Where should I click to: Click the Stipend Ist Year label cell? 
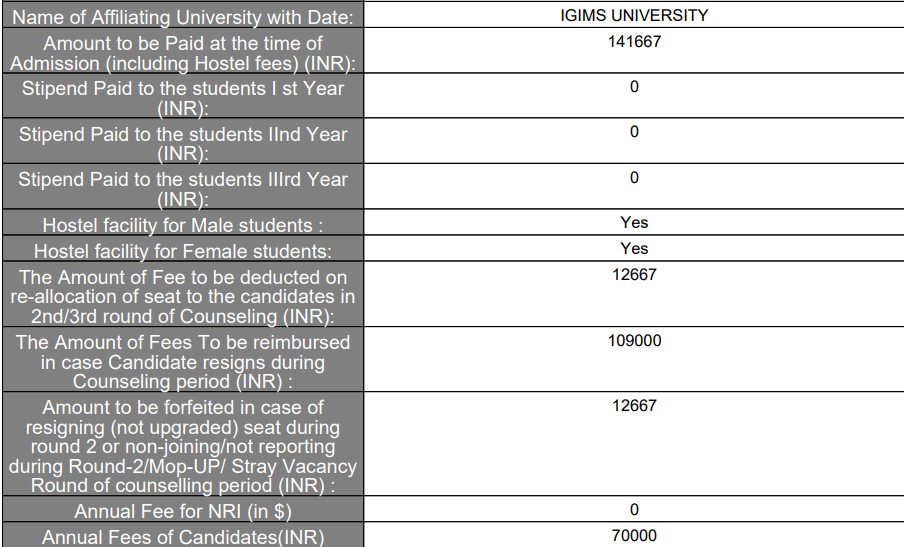click(x=183, y=98)
